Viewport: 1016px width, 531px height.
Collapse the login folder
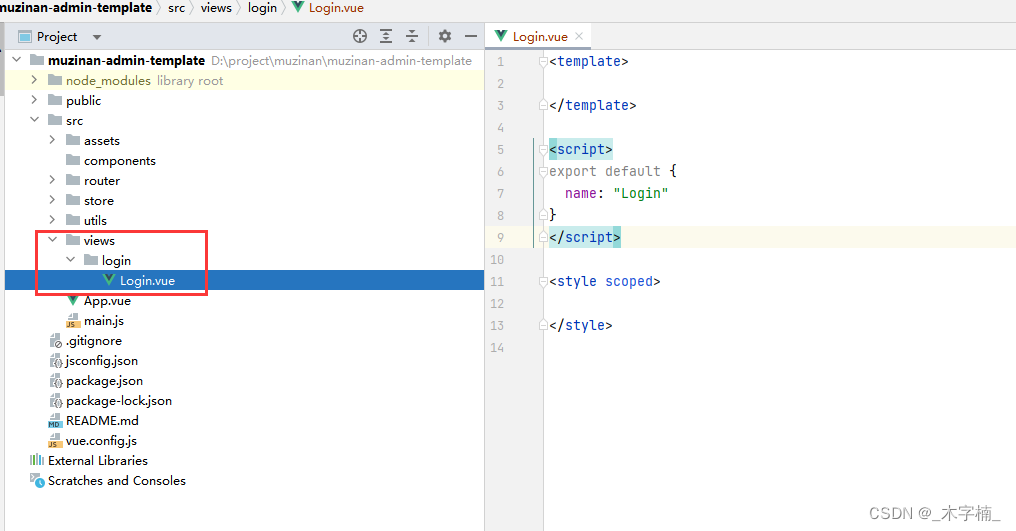(71, 260)
